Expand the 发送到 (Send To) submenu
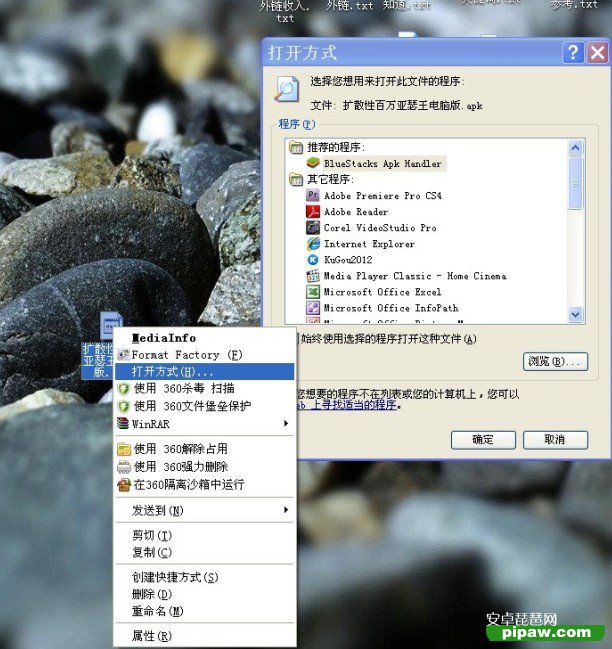 pos(204,510)
